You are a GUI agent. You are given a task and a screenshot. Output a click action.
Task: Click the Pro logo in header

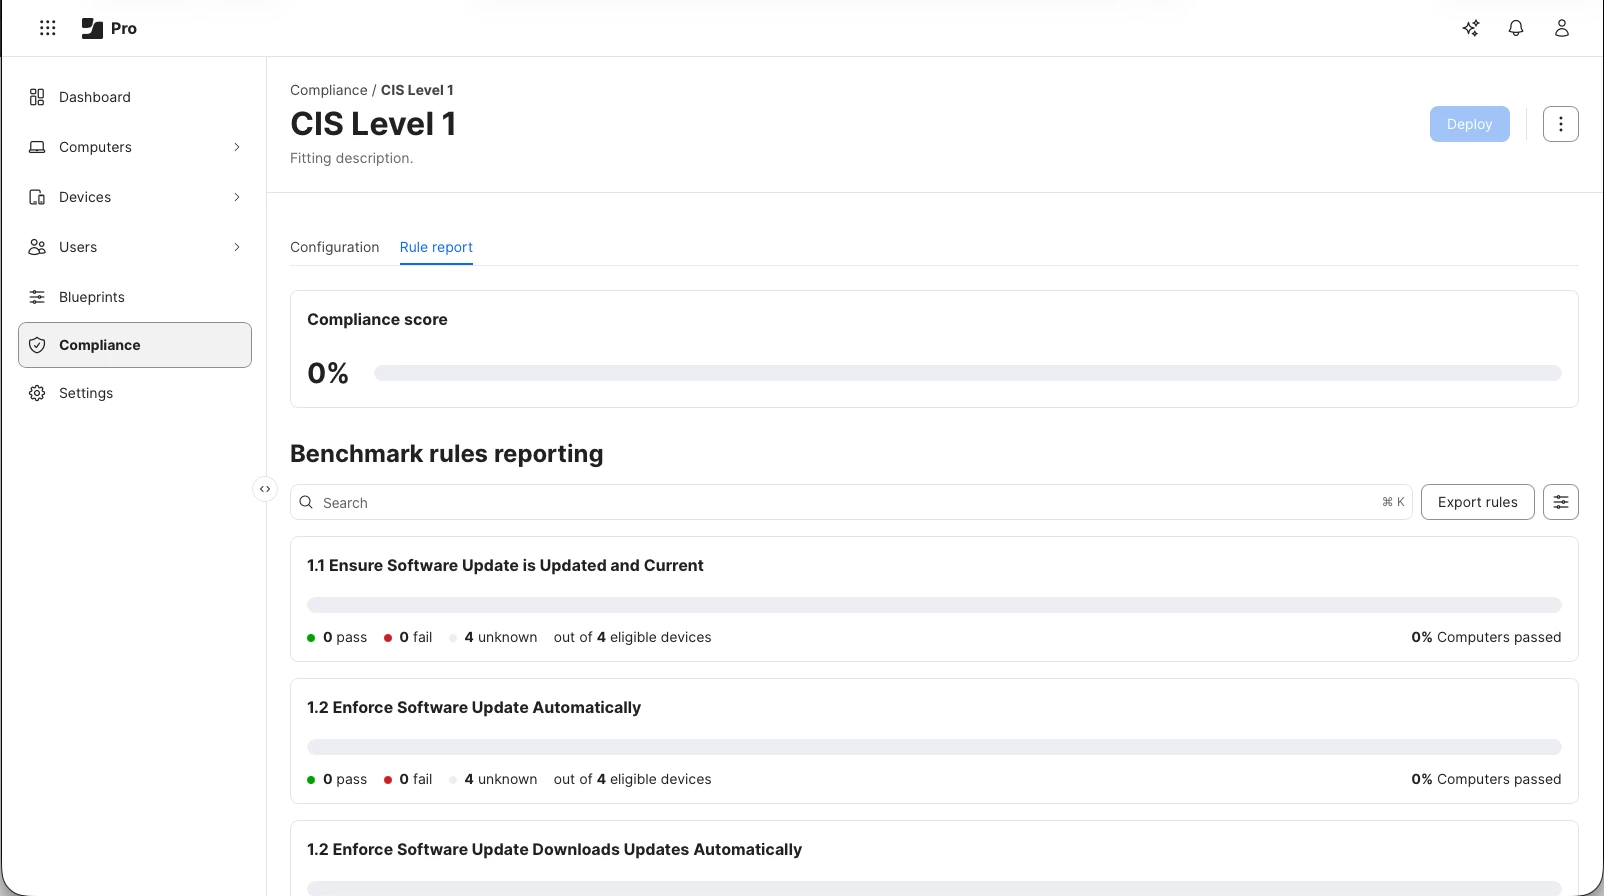pyautogui.click(x=109, y=28)
